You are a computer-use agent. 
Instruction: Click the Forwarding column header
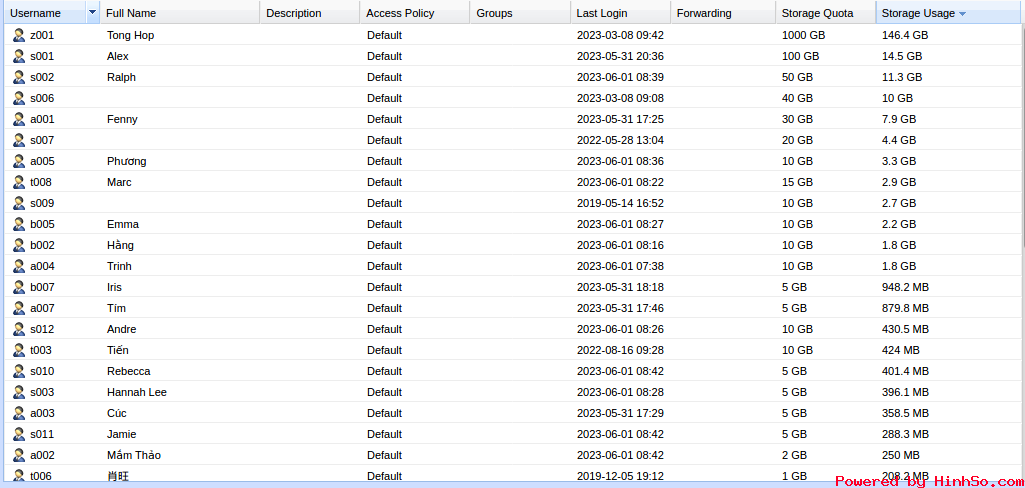coord(704,13)
